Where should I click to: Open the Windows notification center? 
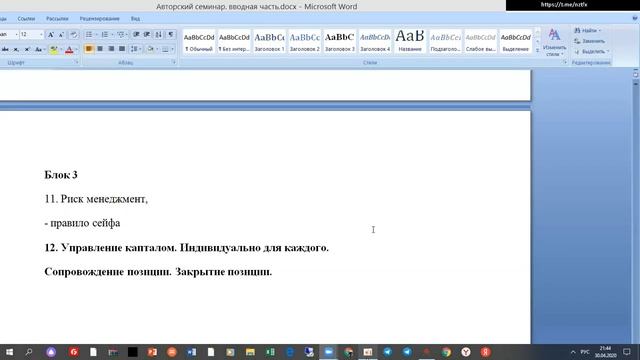click(x=627, y=352)
